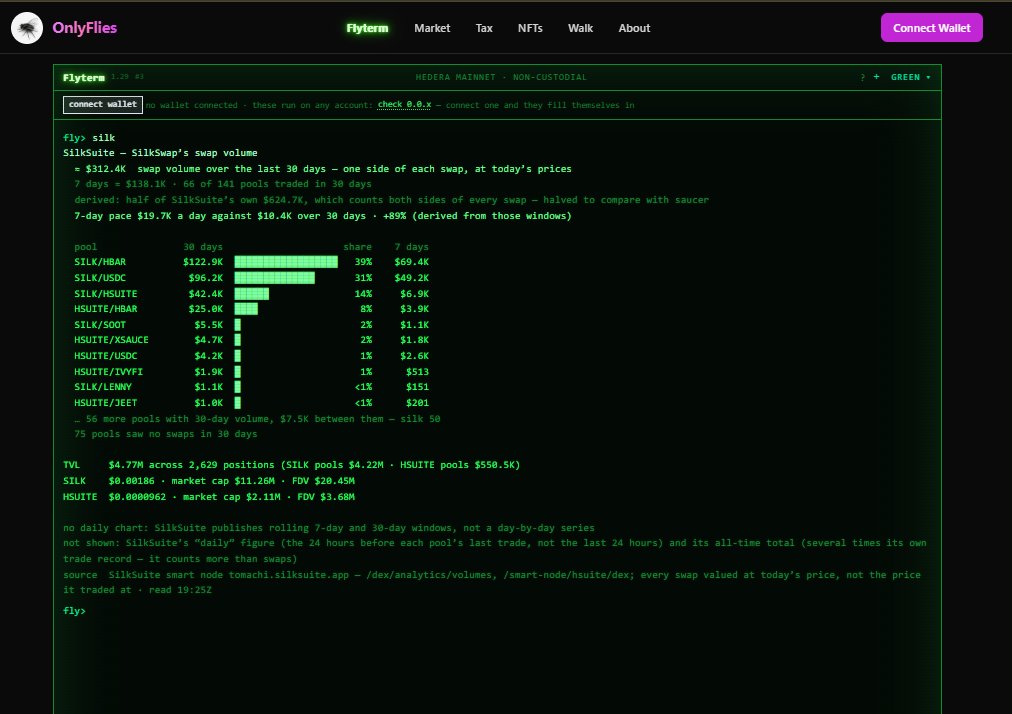Select the SILK/LENNY pool name

click(x=103, y=387)
